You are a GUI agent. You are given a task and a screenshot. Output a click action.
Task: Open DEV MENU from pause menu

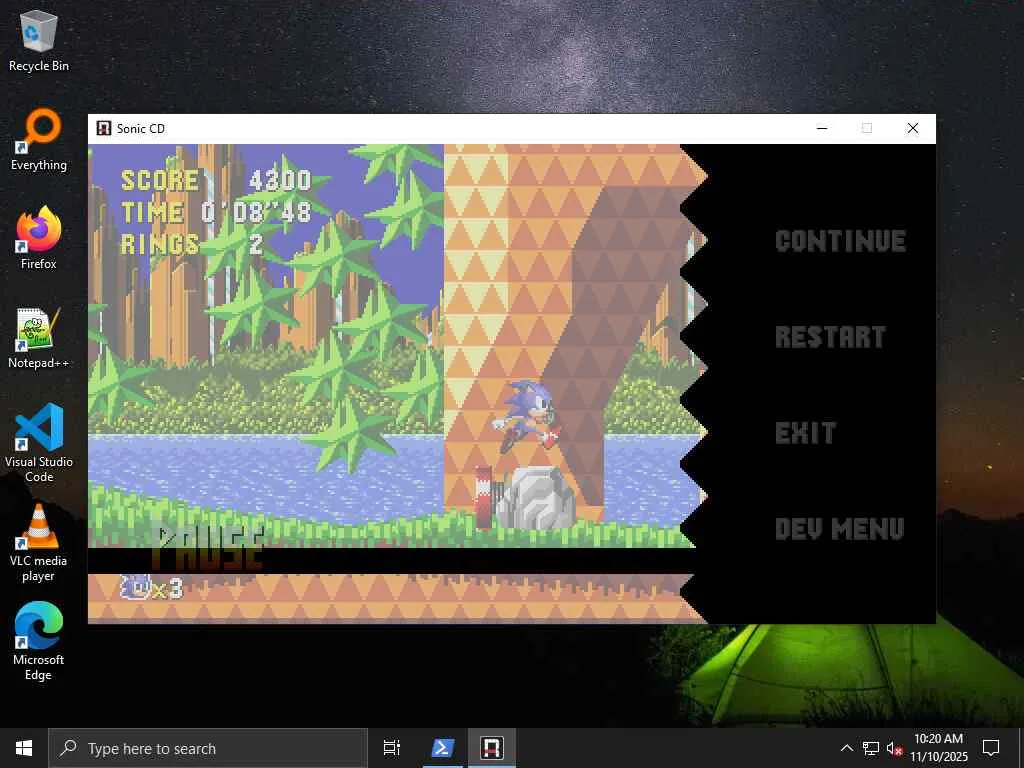click(x=839, y=528)
